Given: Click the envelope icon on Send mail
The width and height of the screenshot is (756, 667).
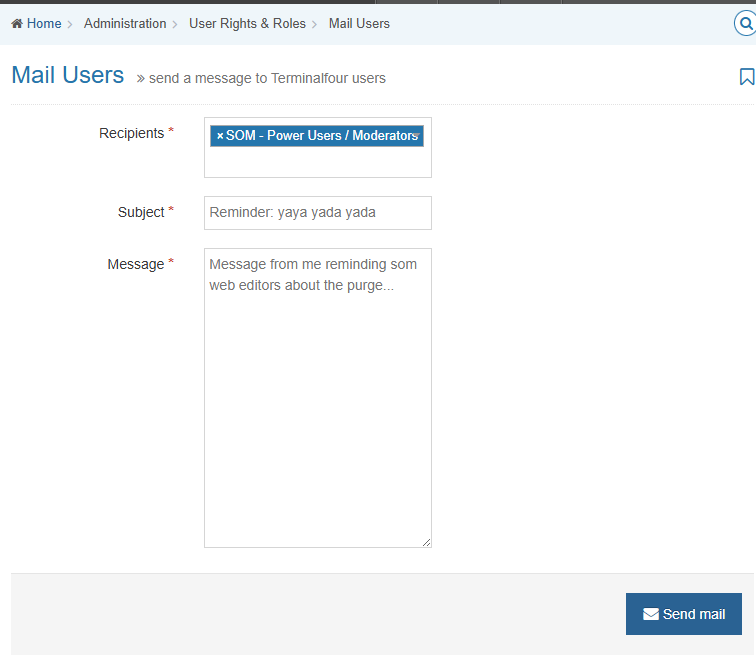Looking at the screenshot, I should 651,614.
